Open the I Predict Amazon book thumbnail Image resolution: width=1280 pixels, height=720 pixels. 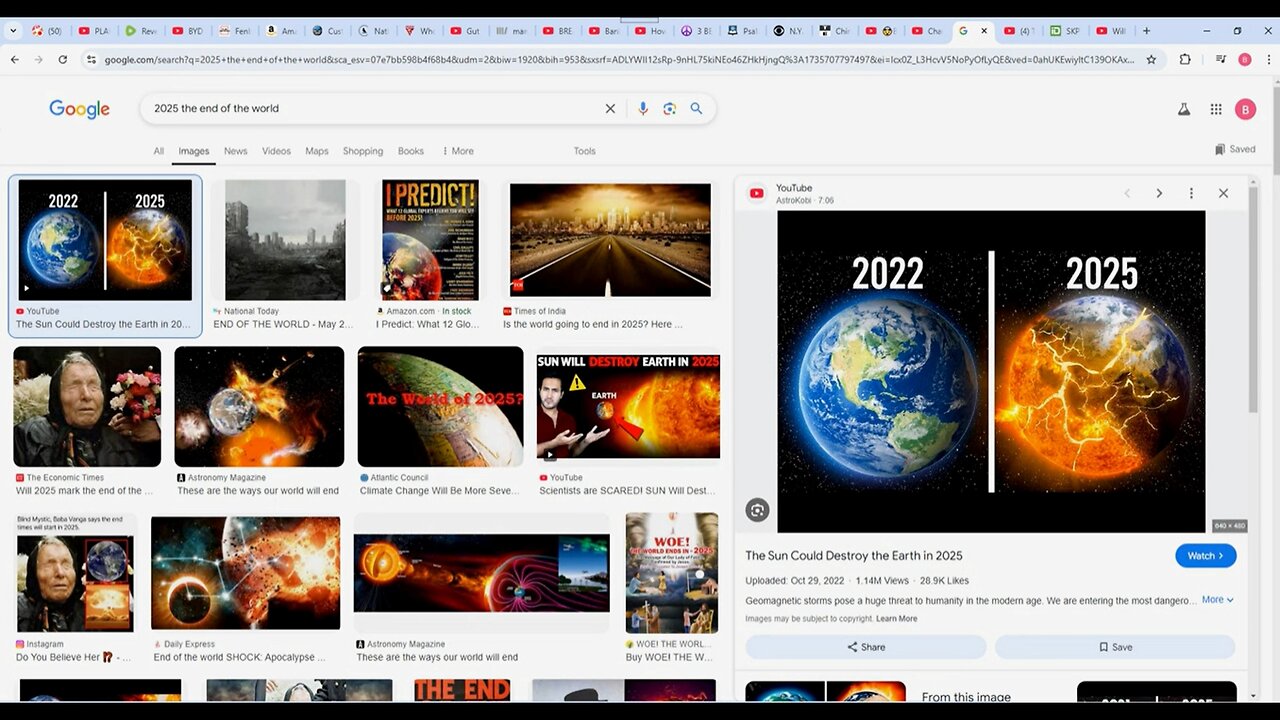click(x=430, y=240)
